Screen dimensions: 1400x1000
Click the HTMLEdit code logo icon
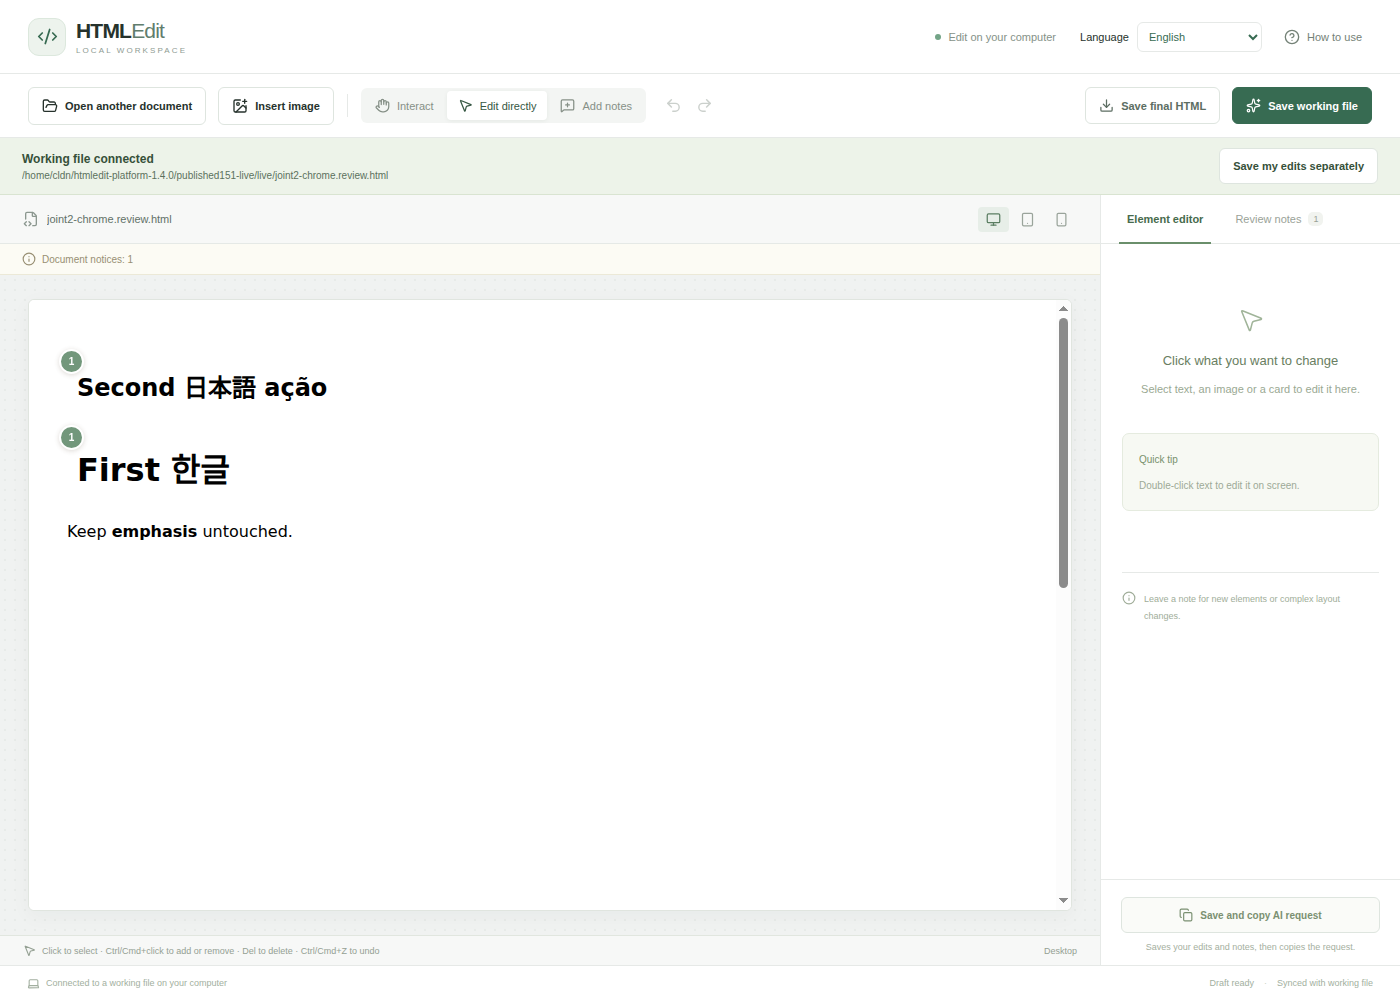(47, 37)
